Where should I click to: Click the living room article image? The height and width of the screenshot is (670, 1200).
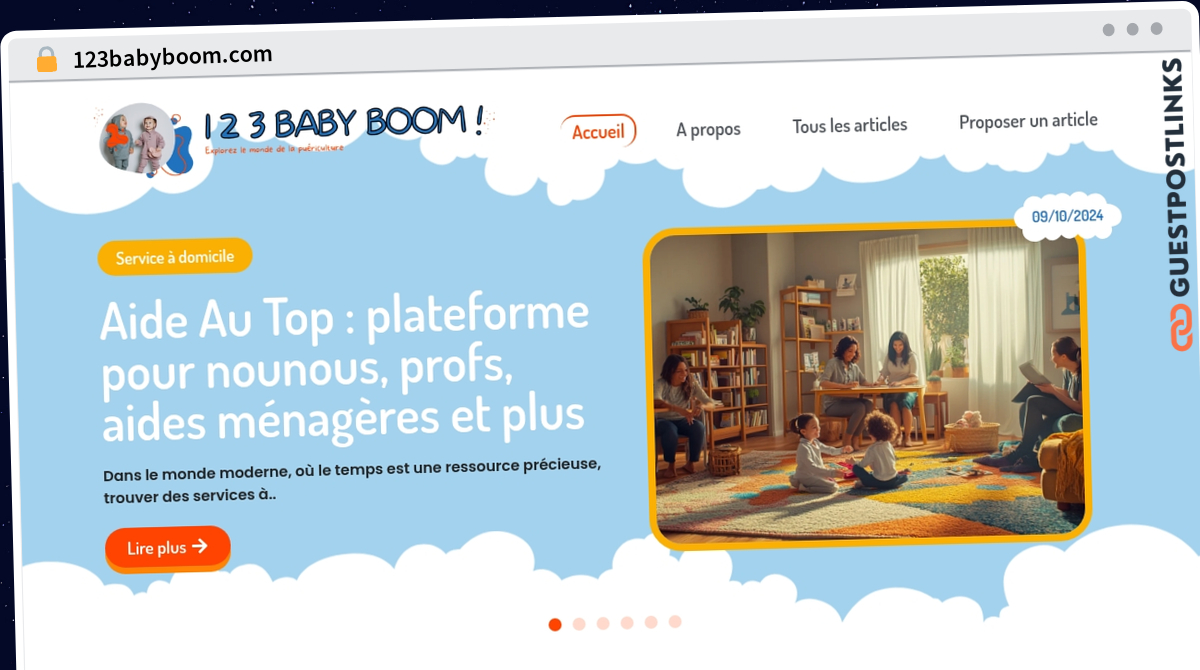867,385
